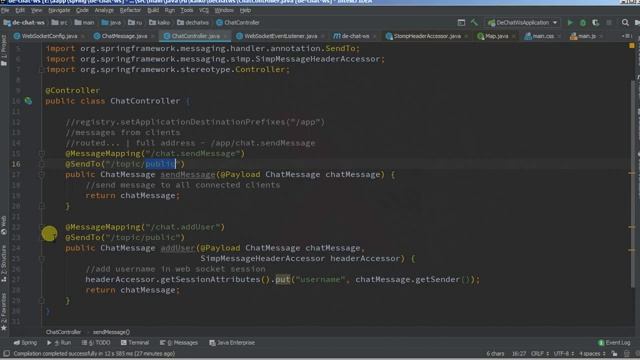The height and width of the screenshot is (360, 640).
Task: Show hidden editor tabs dropdown at tab bar end
Action: pyautogui.click(x=627, y=36)
